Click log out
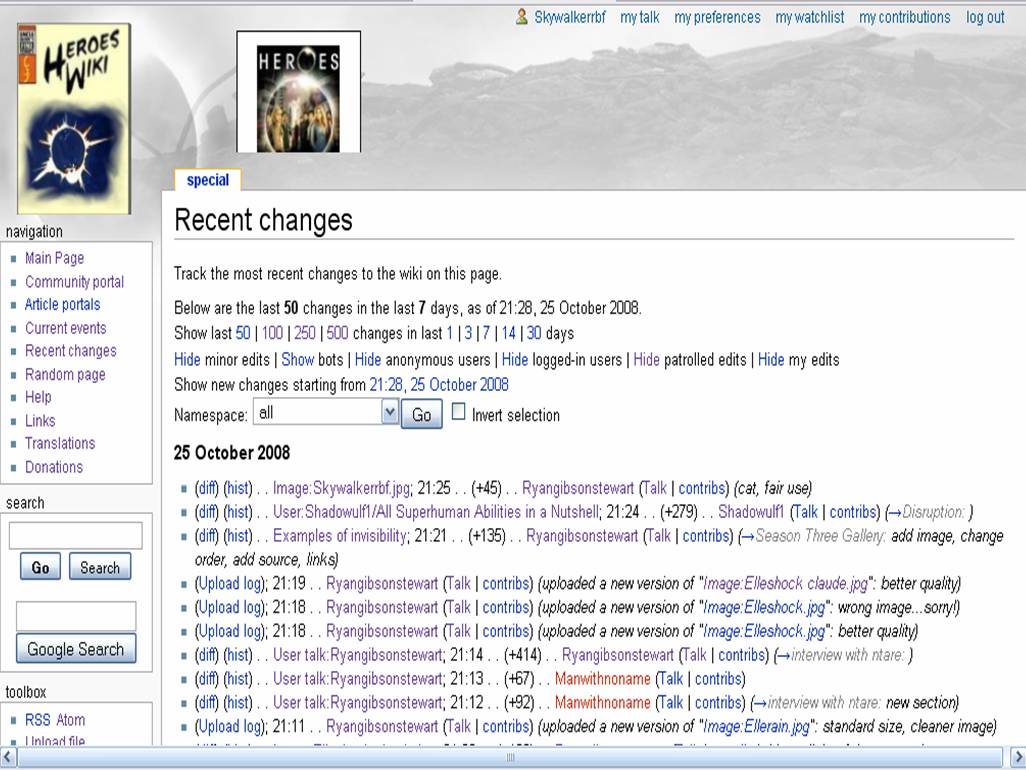The image size is (1026, 770). pos(985,17)
